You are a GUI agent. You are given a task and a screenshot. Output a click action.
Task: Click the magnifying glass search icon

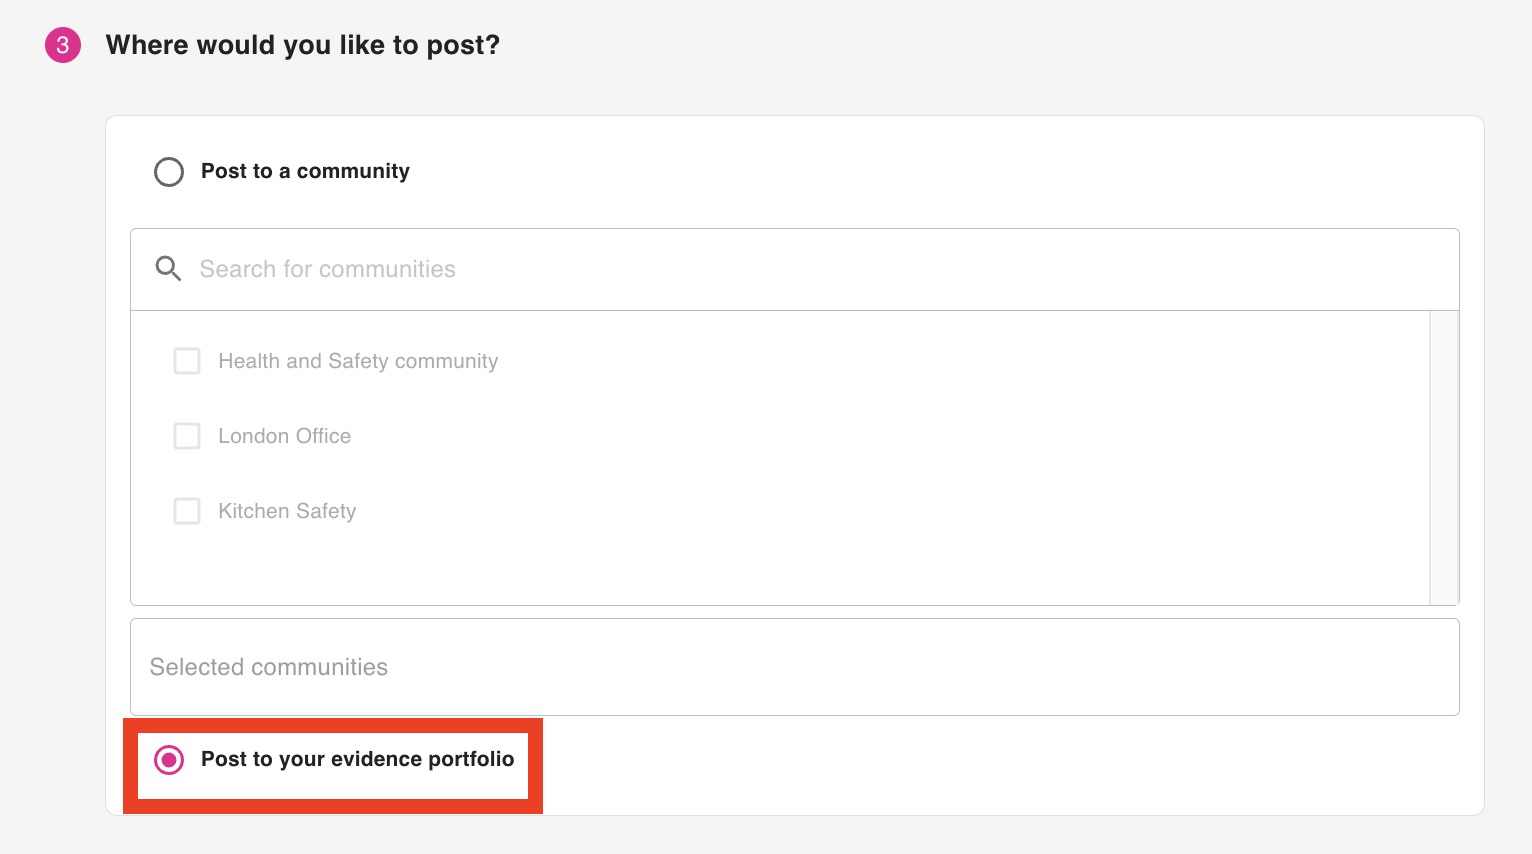168,269
